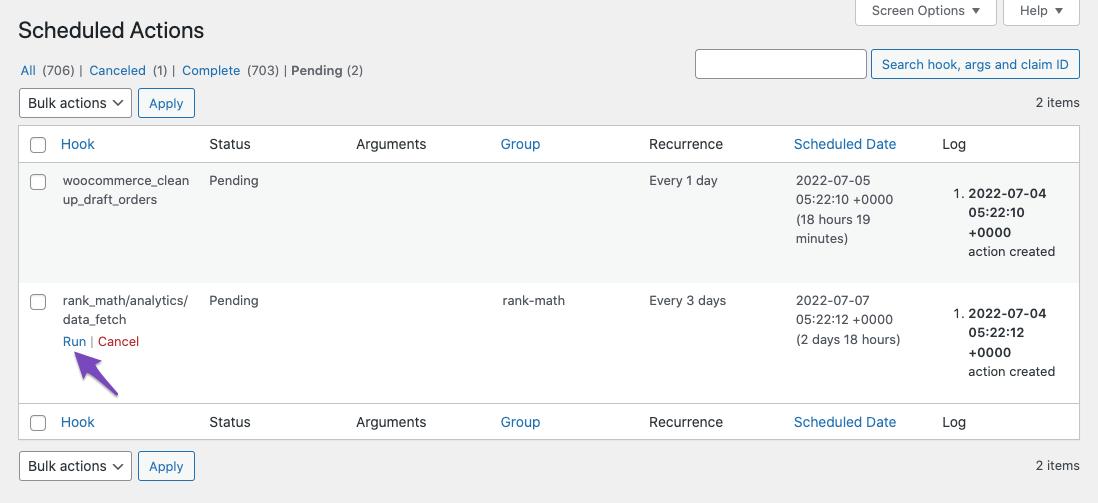Screen dimensions: 1098x503
Task: Click the Log column header
Action: (954, 144)
